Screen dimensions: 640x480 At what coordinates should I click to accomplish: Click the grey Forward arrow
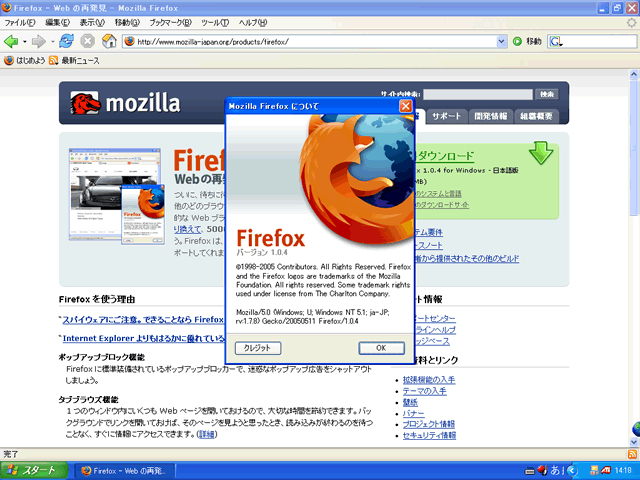(x=39, y=41)
